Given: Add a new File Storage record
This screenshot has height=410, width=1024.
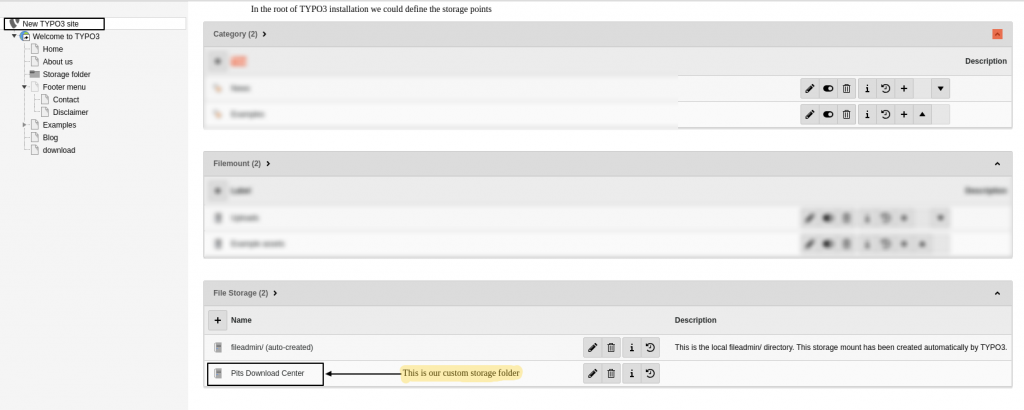Looking at the screenshot, I should point(217,320).
